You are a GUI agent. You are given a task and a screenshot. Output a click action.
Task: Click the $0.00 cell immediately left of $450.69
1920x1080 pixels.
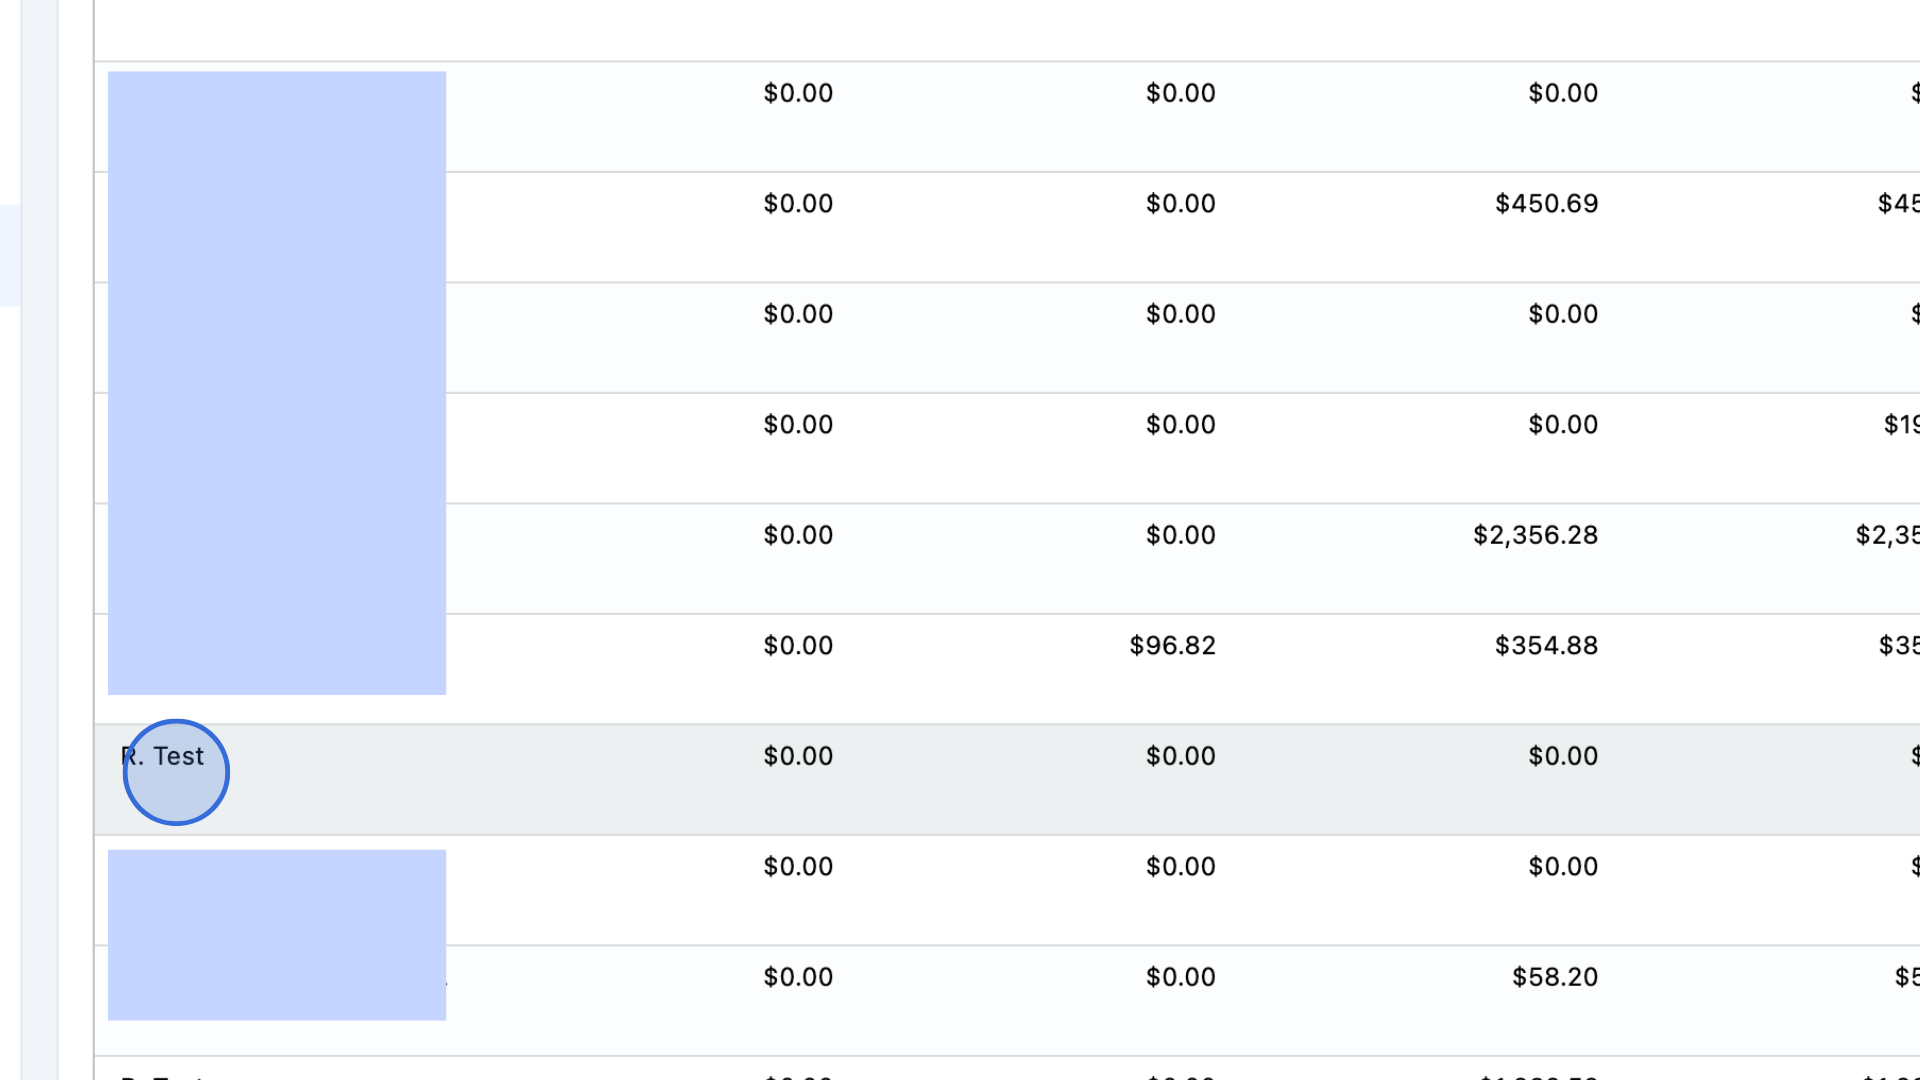coord(1181,204)
